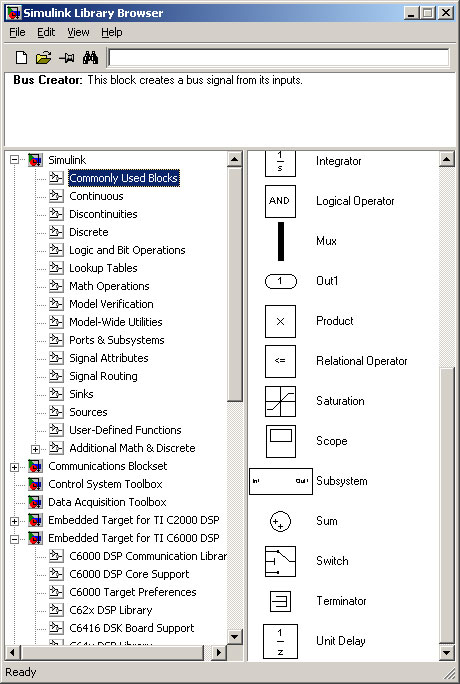Click the binoculars Find block icon
The width and height of the screenshot is (460, 684).
(90, 58)
